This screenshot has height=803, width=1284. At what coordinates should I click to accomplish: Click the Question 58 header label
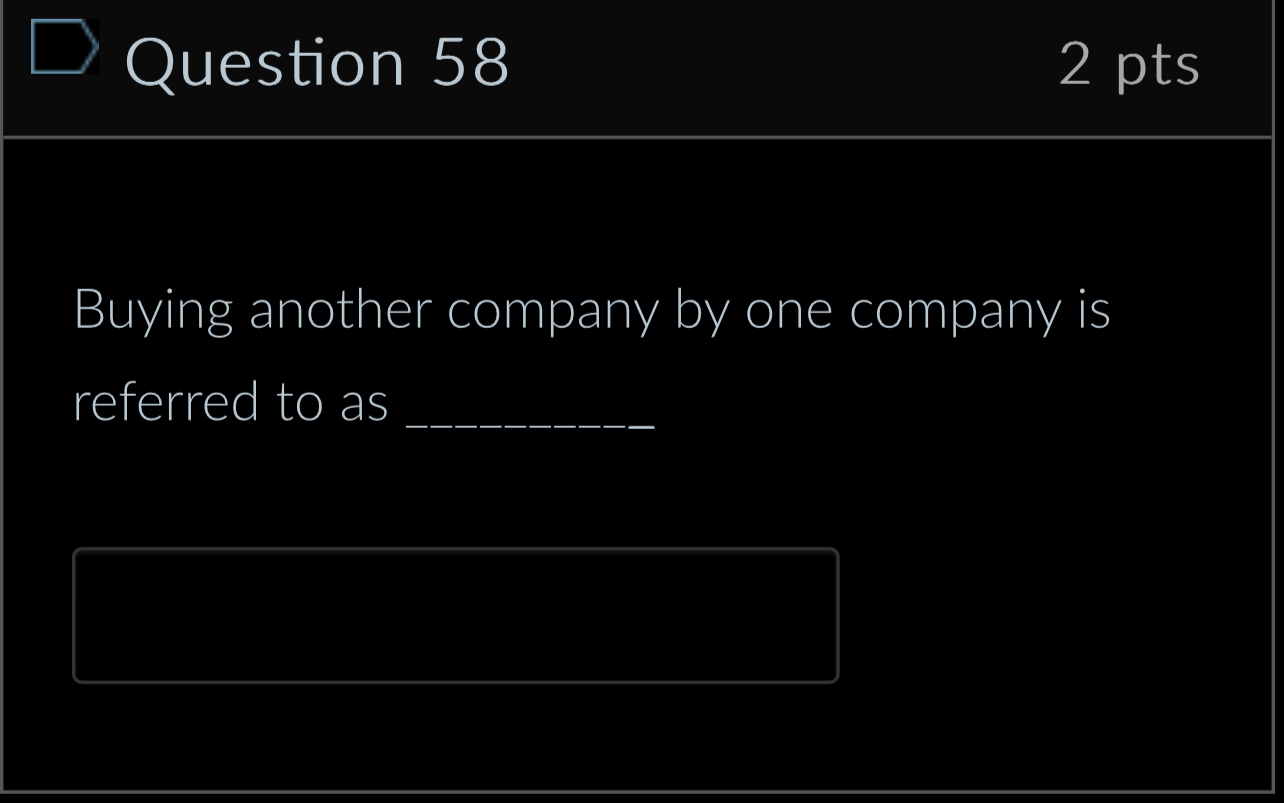(x=318, y=62)
